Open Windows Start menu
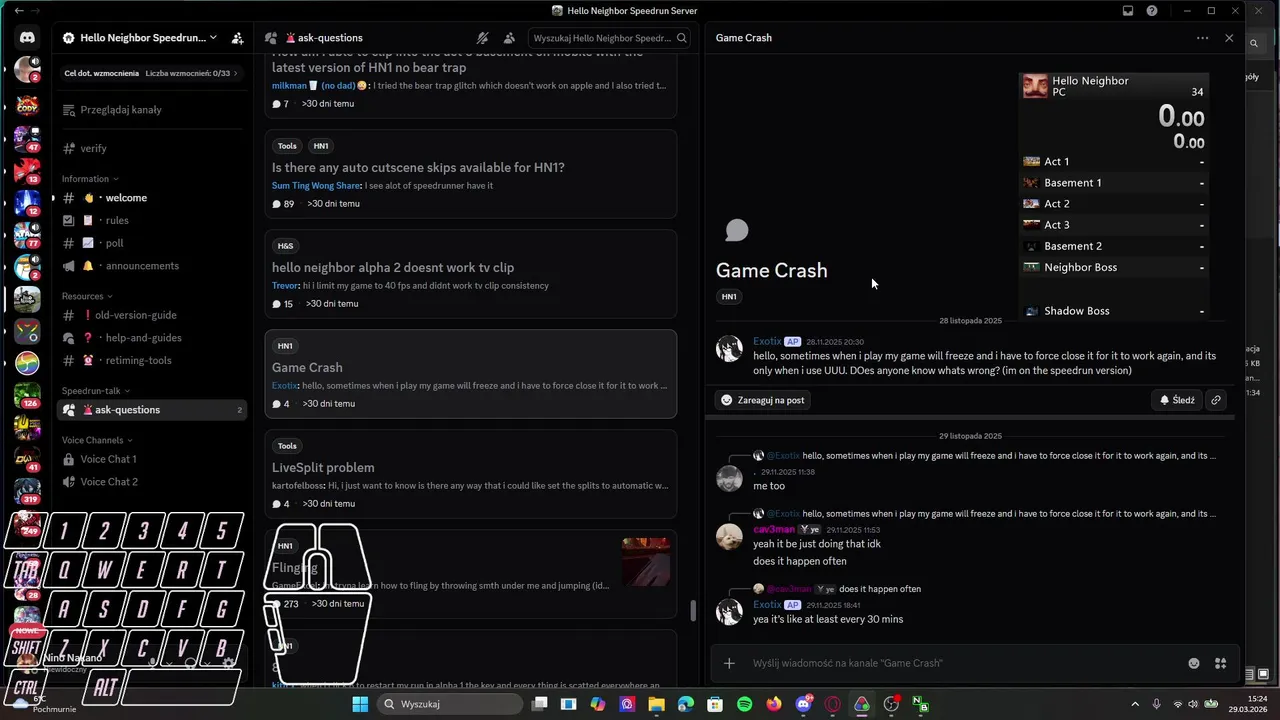 coord(360,704)
